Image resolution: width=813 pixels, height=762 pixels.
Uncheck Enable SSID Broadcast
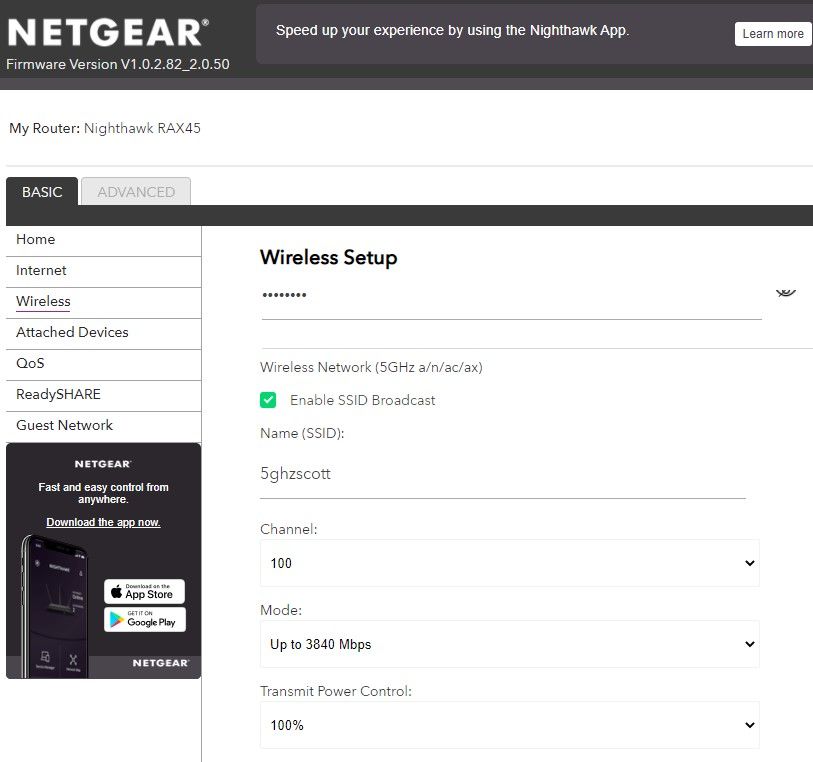(268, 399)
